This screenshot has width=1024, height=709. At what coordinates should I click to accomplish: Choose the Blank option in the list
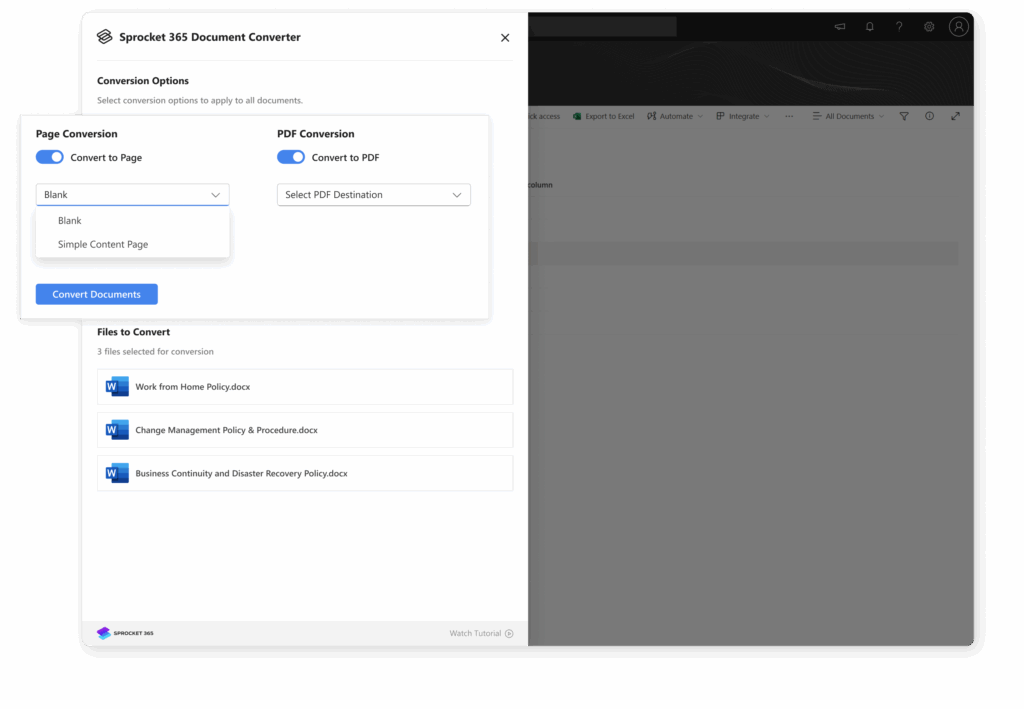(133, 221)
